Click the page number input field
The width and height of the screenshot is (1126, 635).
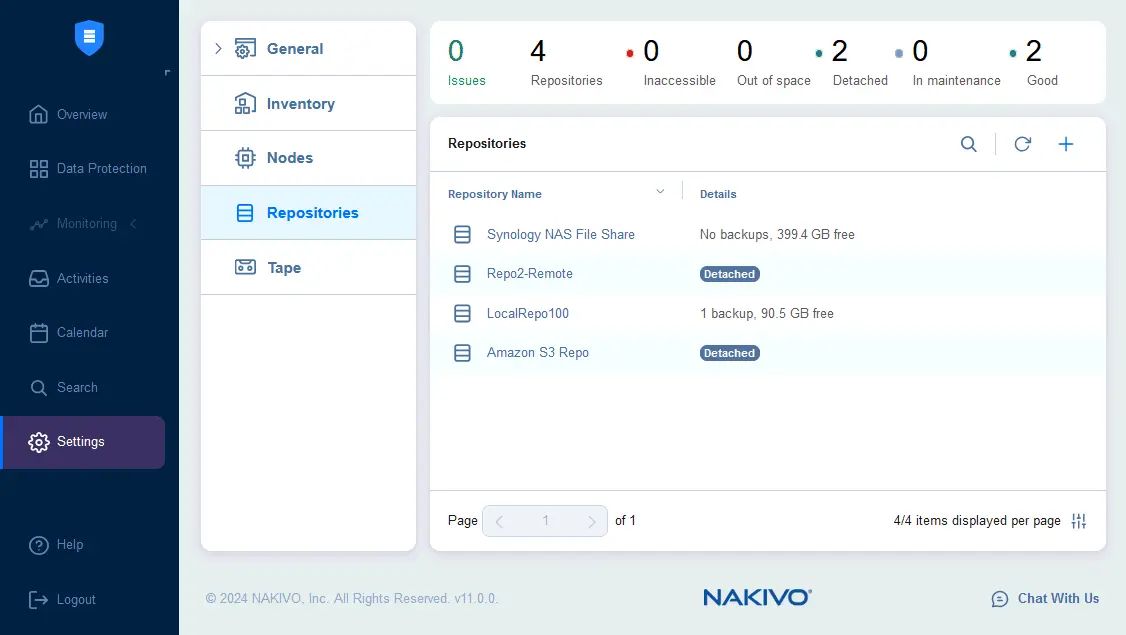pyautogui.click(x=545, y=521)
